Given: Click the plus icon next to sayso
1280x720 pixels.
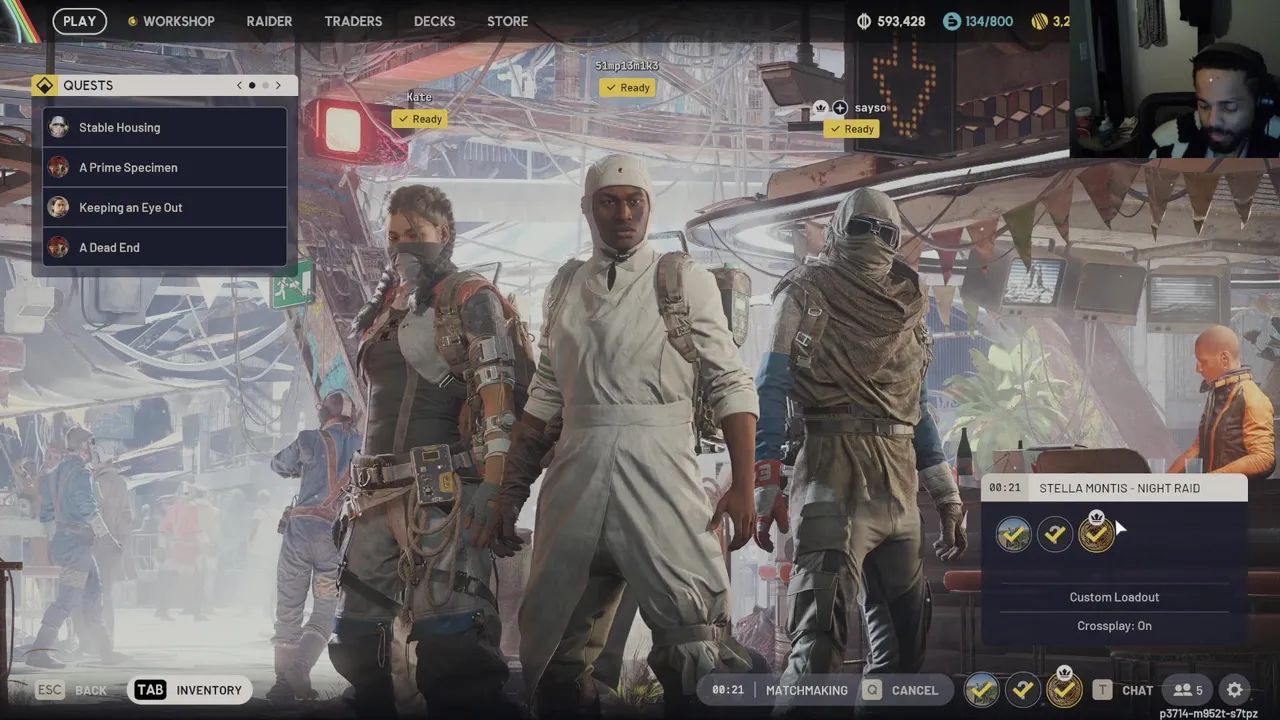Looking at the screenshot, I should [x=840, y=107].
